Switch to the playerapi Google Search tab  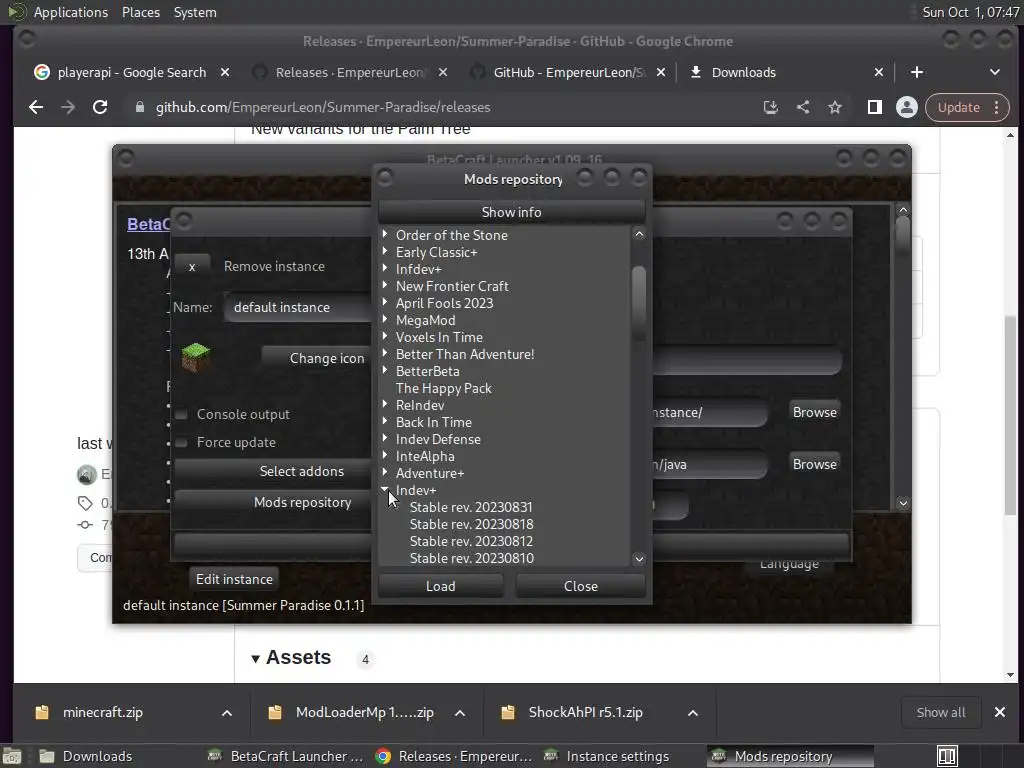pyautogui.click(x=131, y=72)
